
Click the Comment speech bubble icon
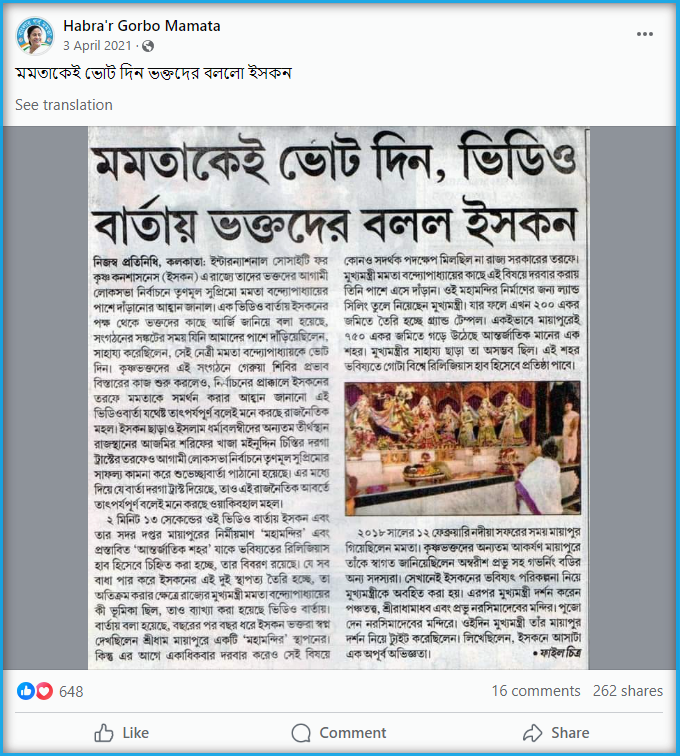point(301,733)
